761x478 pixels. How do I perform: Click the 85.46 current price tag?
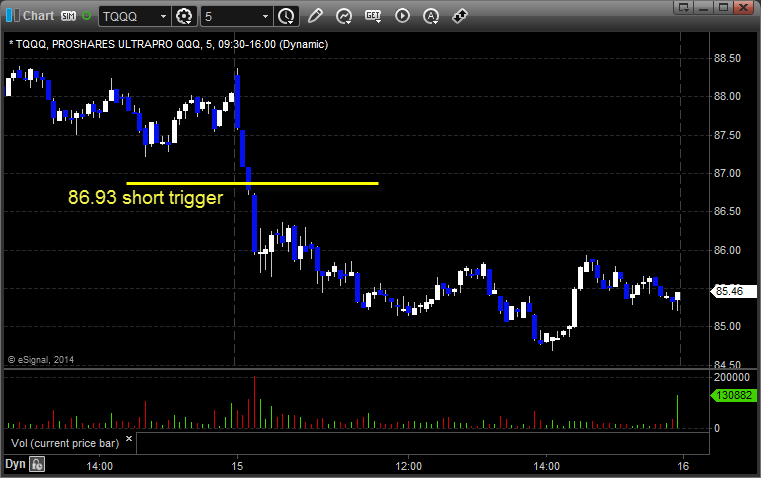tap(733, 291)
